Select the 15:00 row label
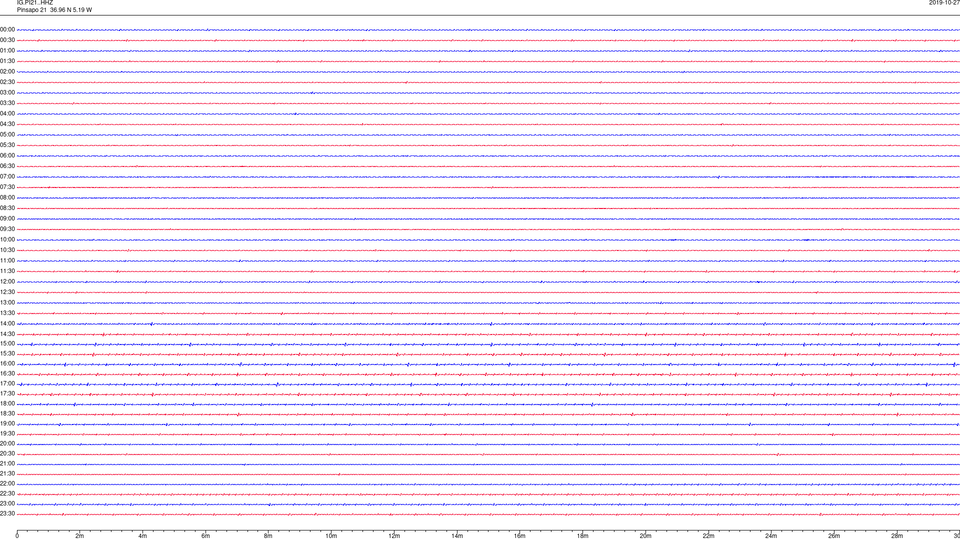The width and height of the screenshot is (960, 540). [x=7, y=343]
